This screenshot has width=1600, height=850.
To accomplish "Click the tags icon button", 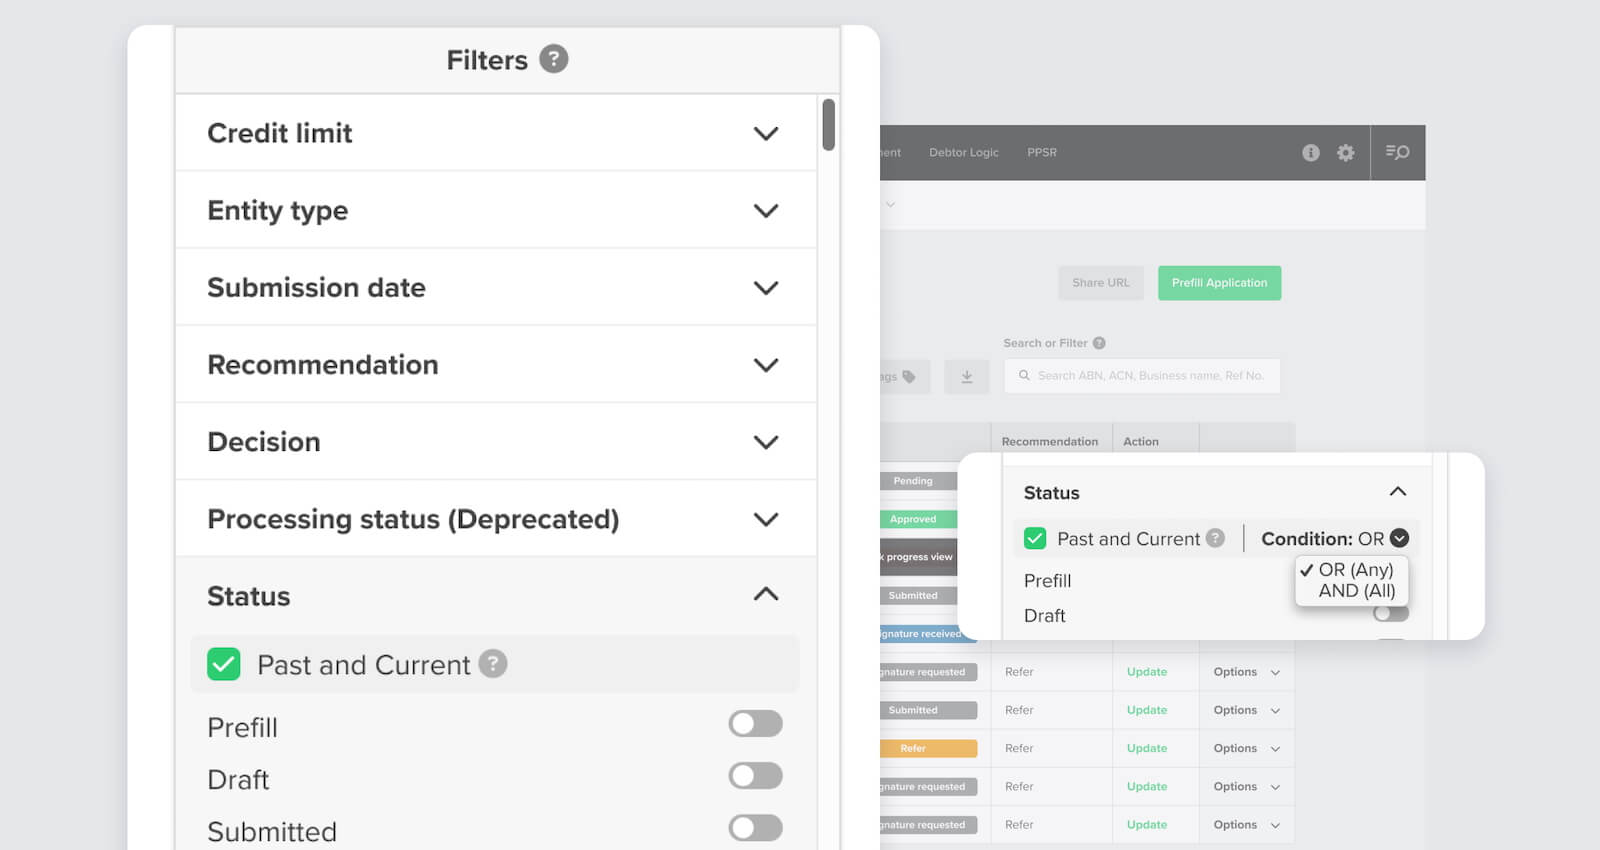I will click(905, 377).
